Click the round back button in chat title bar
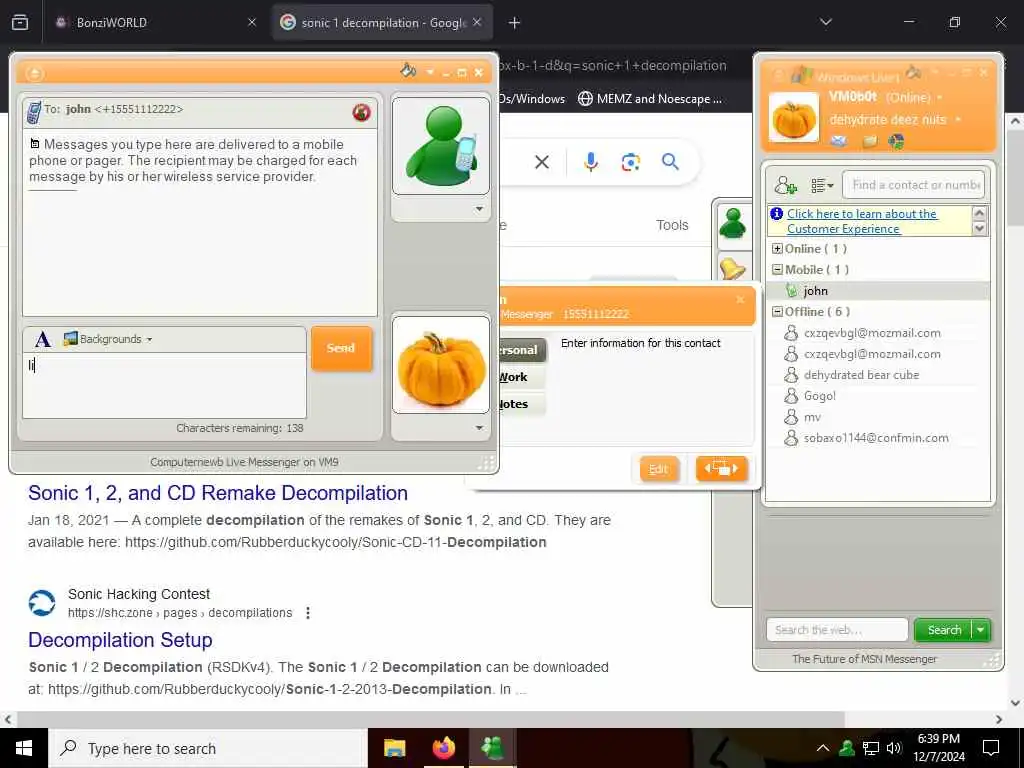The height and width of the screenshot is (768, 1024). tap(35, 73)
